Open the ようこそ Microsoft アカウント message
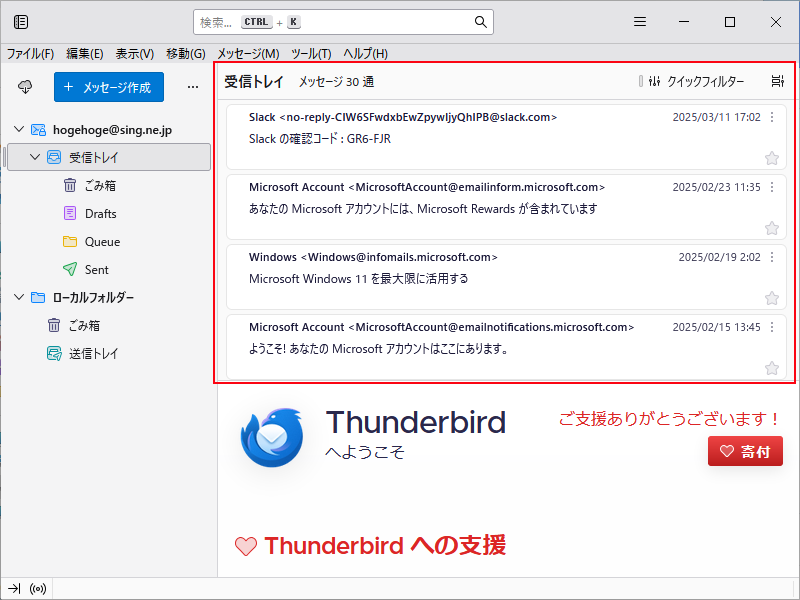 click(x=506, y=346)
